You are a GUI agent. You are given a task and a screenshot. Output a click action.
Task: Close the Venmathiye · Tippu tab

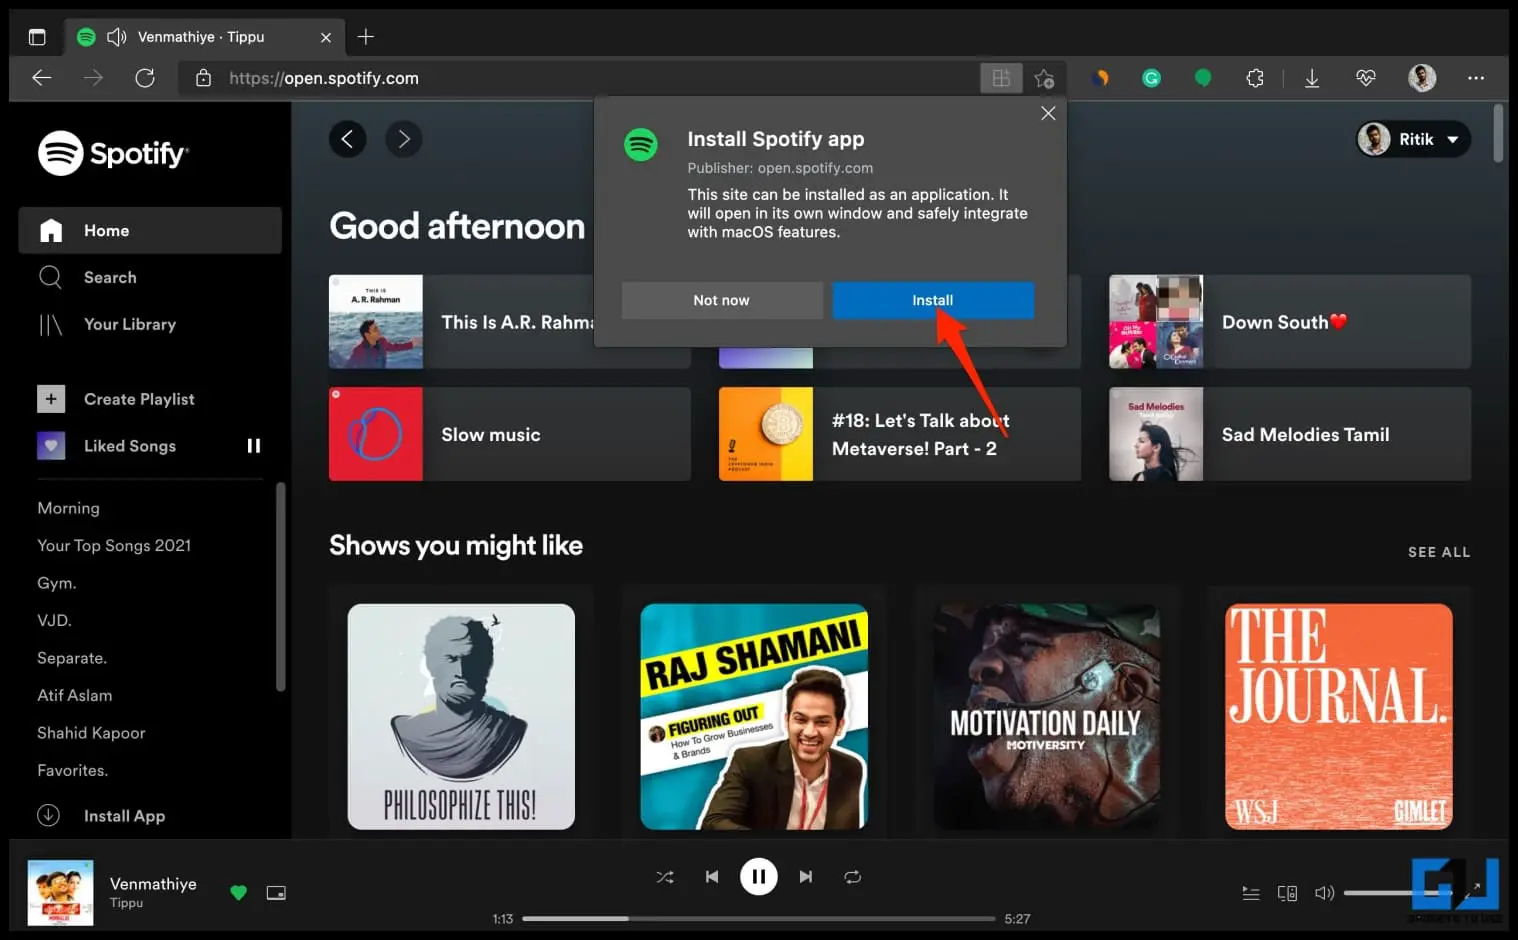pyautogui.click(x=326, y=37)
